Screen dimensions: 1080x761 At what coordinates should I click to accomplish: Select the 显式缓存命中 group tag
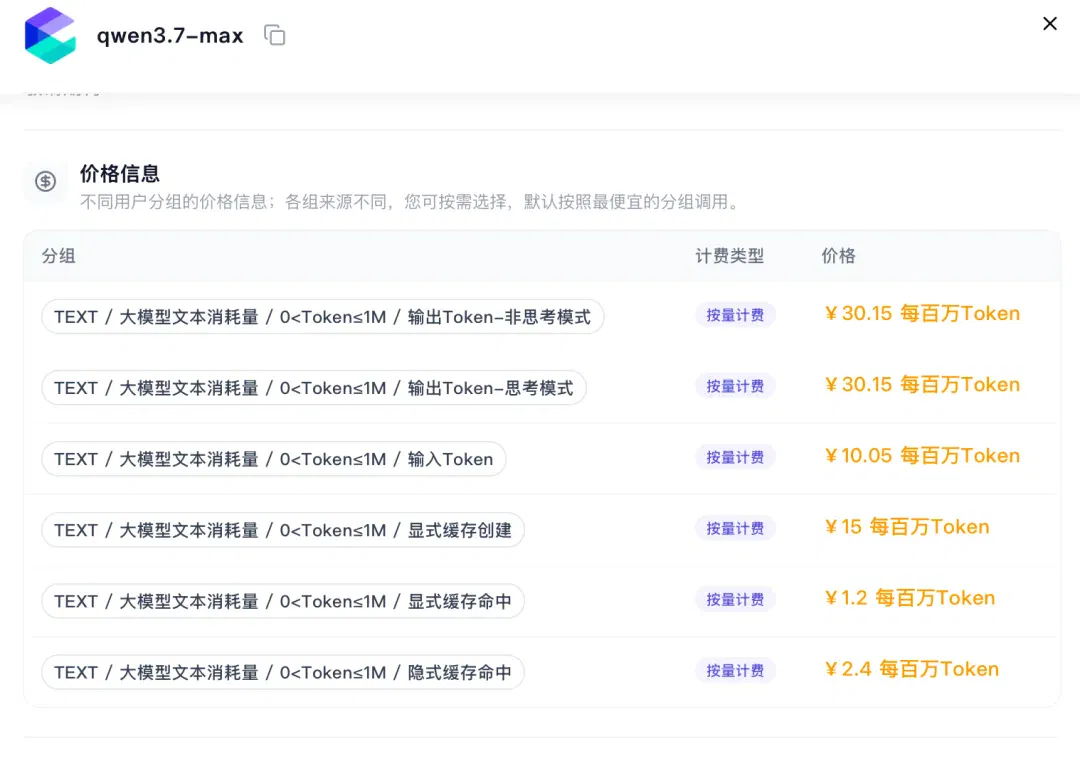point(282,601)
